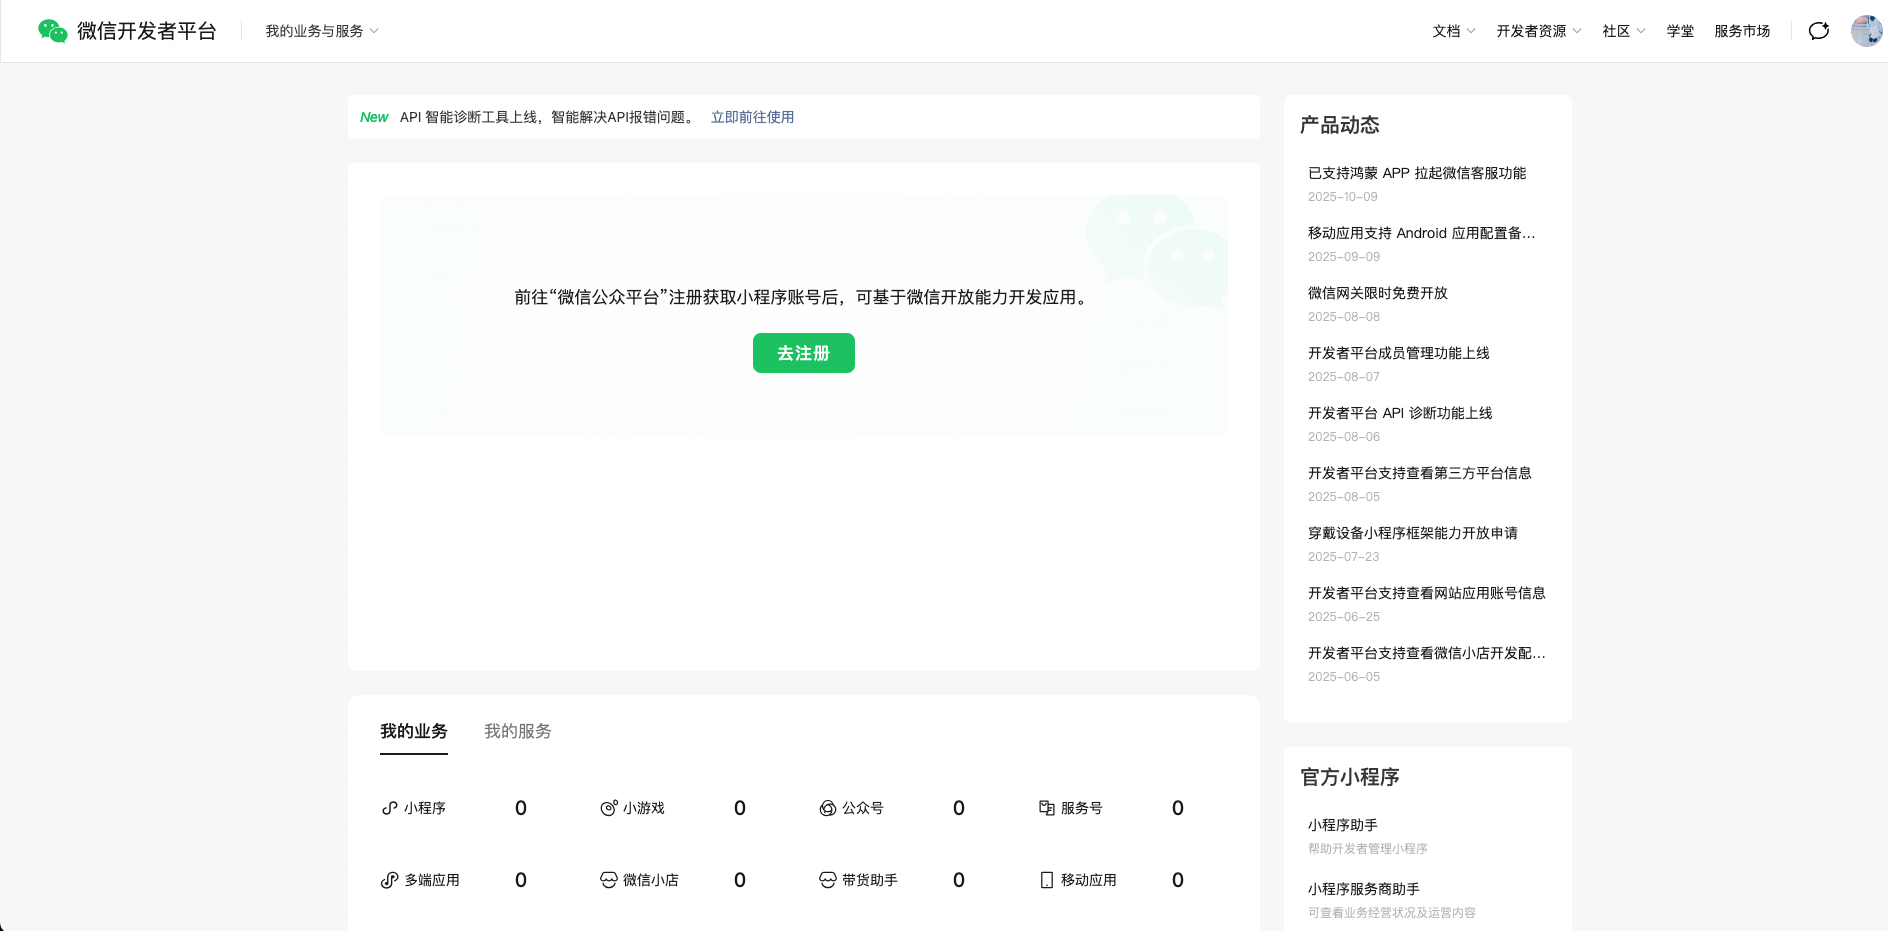The height and width of the screenshot is (931, 1888).
Task: Open news 开发者平台 API 诊断功能上线
Action: coord(1400,413)
